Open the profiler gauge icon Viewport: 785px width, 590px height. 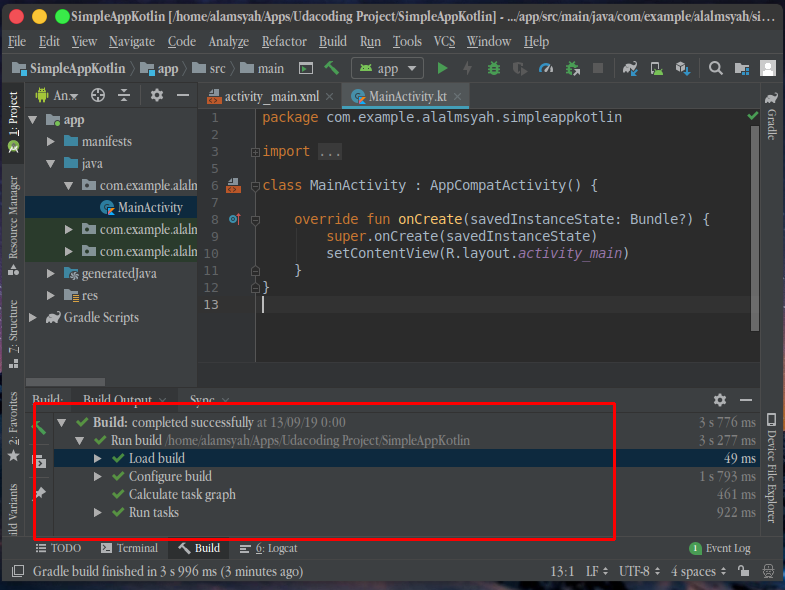coord(546,68)
